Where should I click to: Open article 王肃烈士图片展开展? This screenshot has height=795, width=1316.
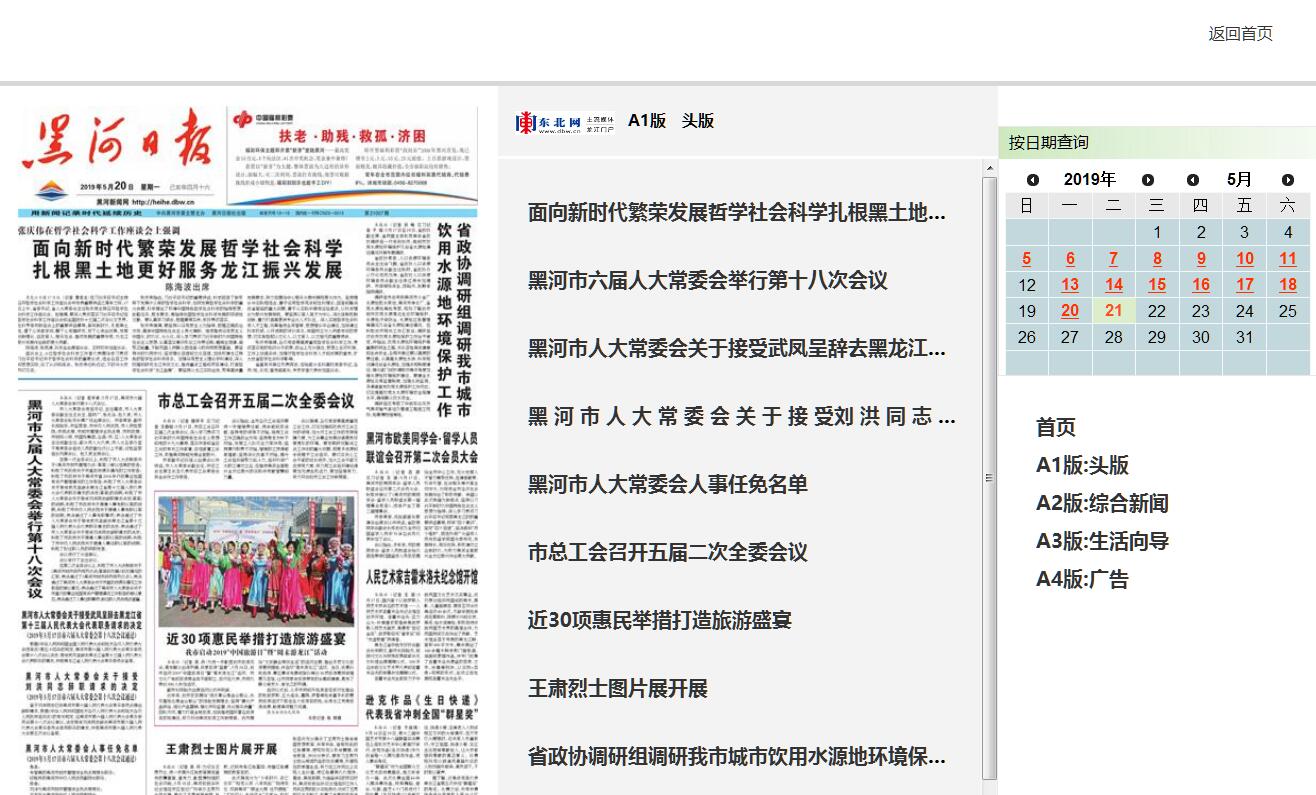tap(617, 688)
